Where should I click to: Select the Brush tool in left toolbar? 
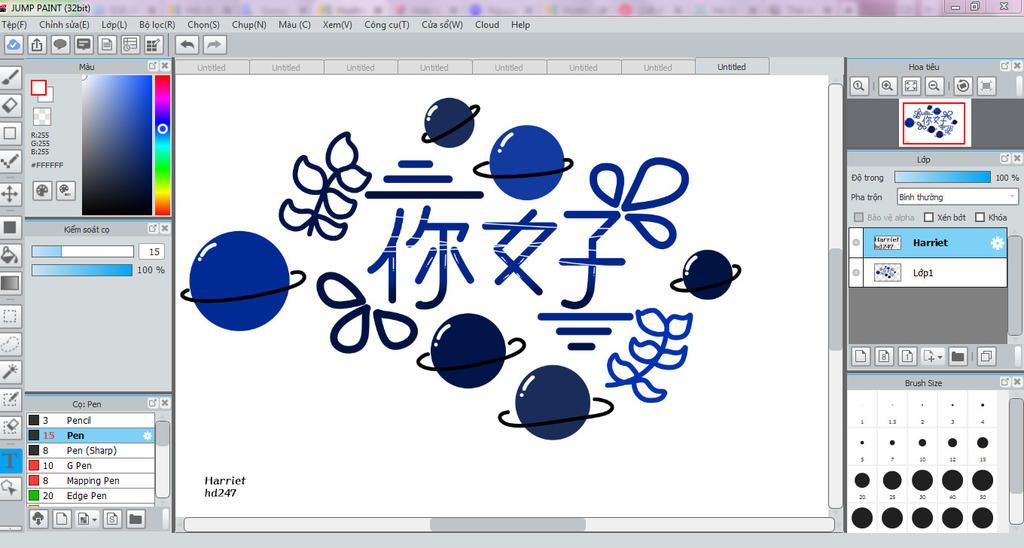tap(10, 78)
